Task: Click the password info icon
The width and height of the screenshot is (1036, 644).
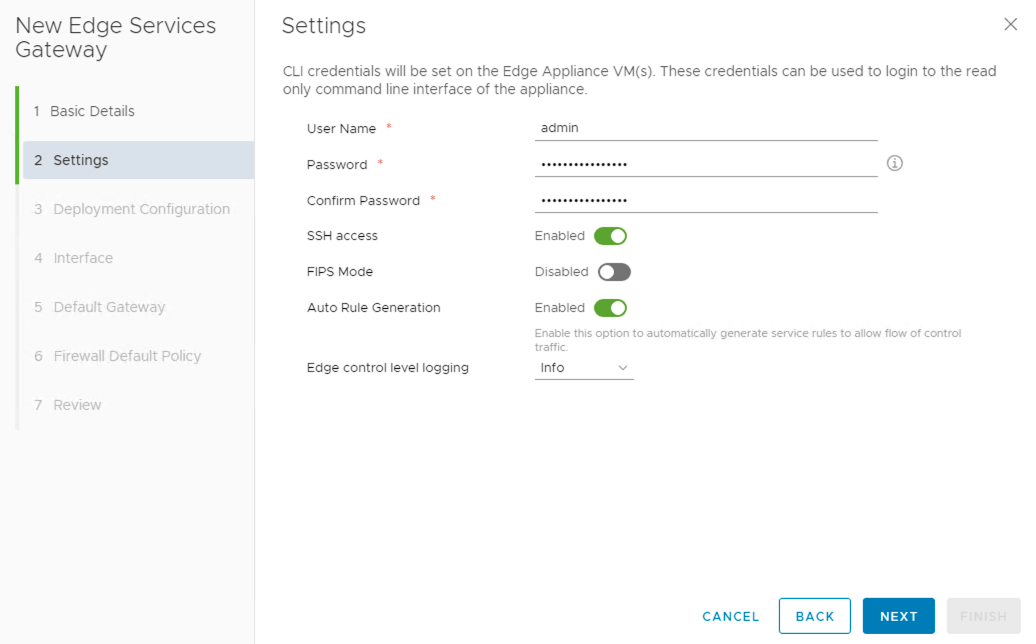Action: 895,163
